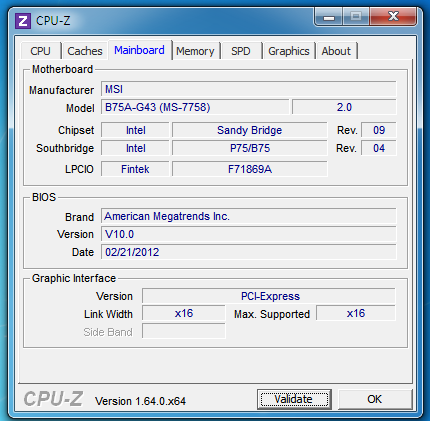
Task: Click the Link Width label
Action: coord(108,314)
